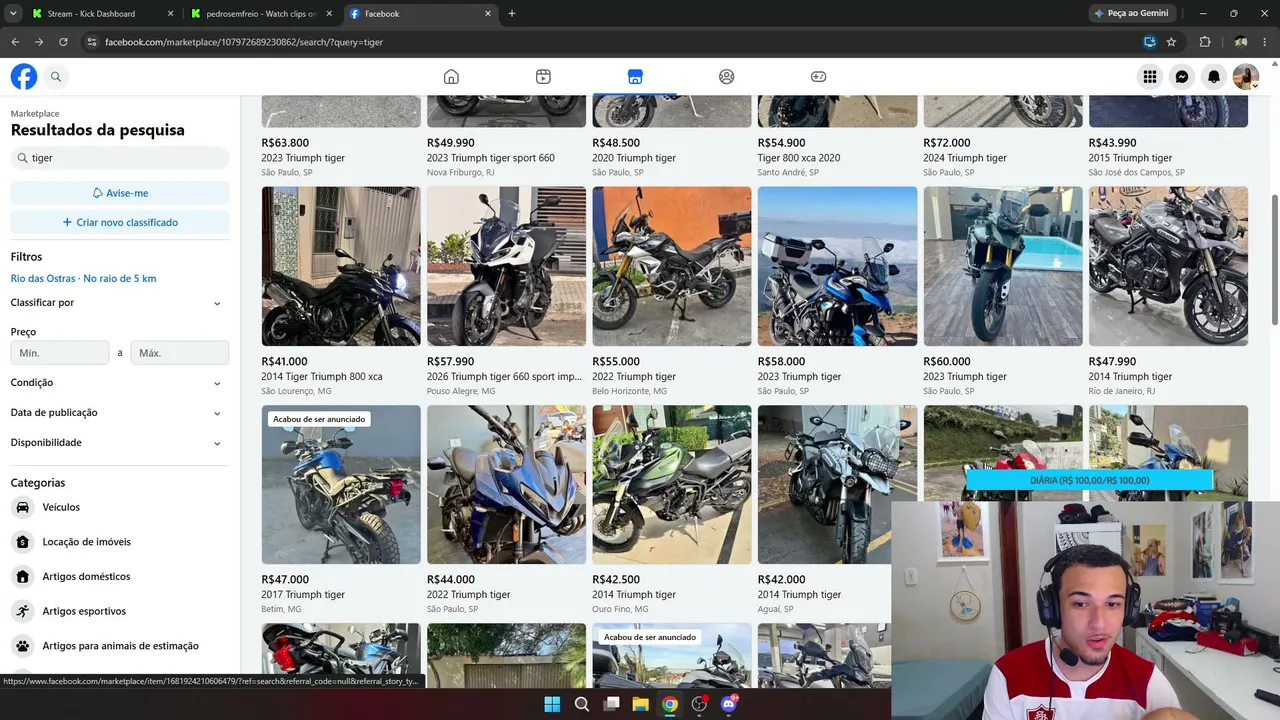Open Discord on the taskbar
Image resolution: width=1280 pixels, height=720 pixels.
pos(729,704)
